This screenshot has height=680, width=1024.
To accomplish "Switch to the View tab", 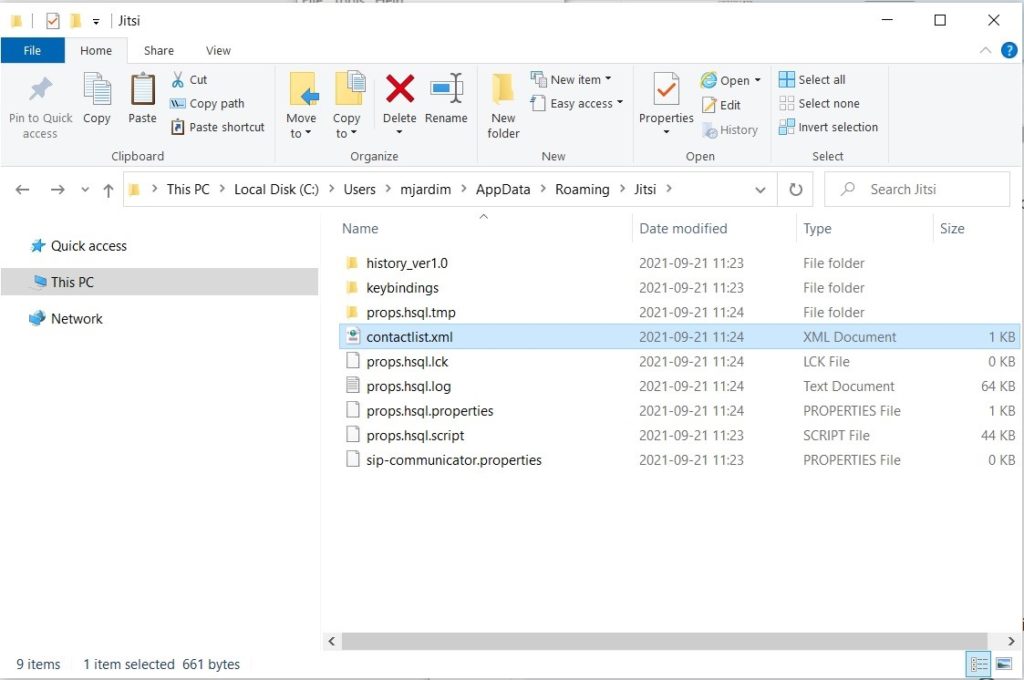I will 218,50.
